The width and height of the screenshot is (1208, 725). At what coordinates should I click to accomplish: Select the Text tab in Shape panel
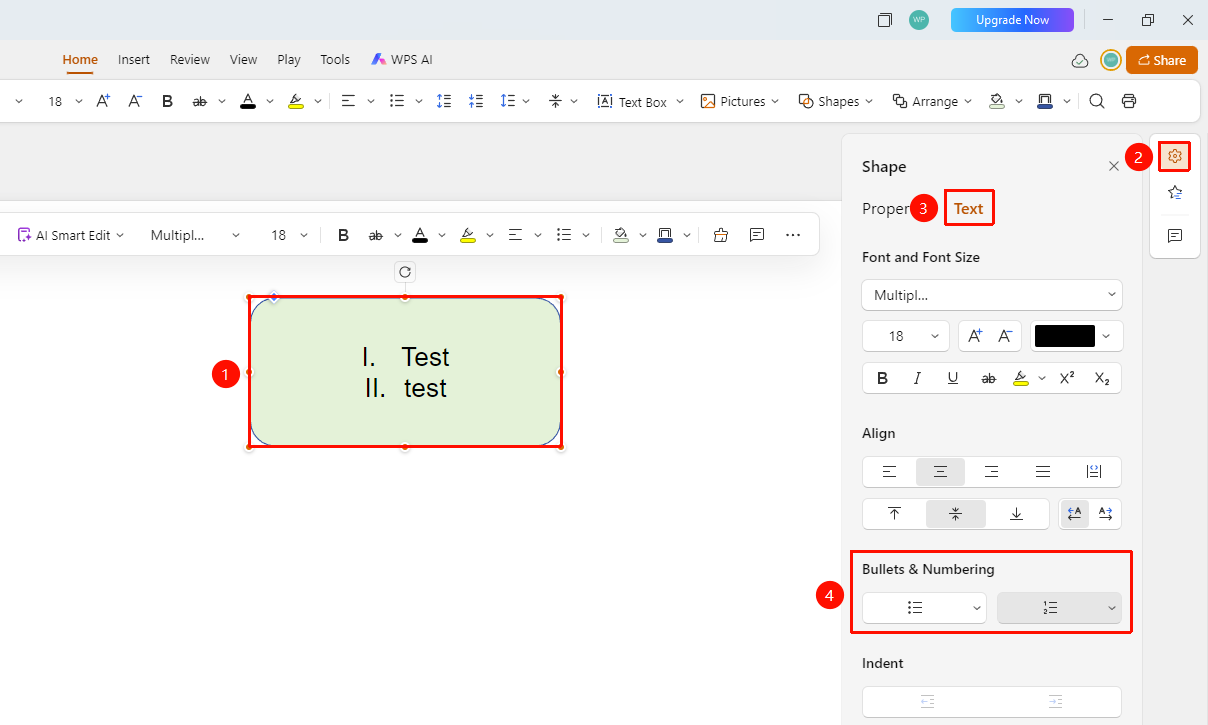969,209
